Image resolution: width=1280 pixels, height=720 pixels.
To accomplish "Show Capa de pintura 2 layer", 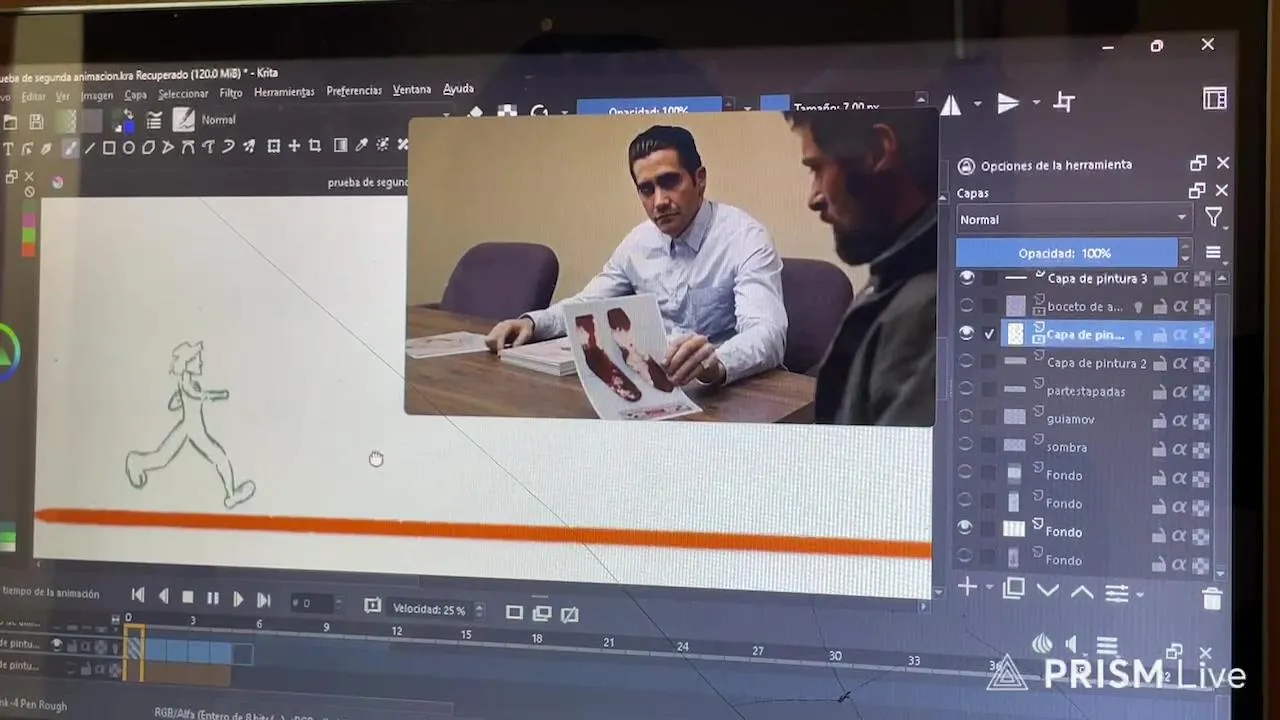I will tap(966, 361).
